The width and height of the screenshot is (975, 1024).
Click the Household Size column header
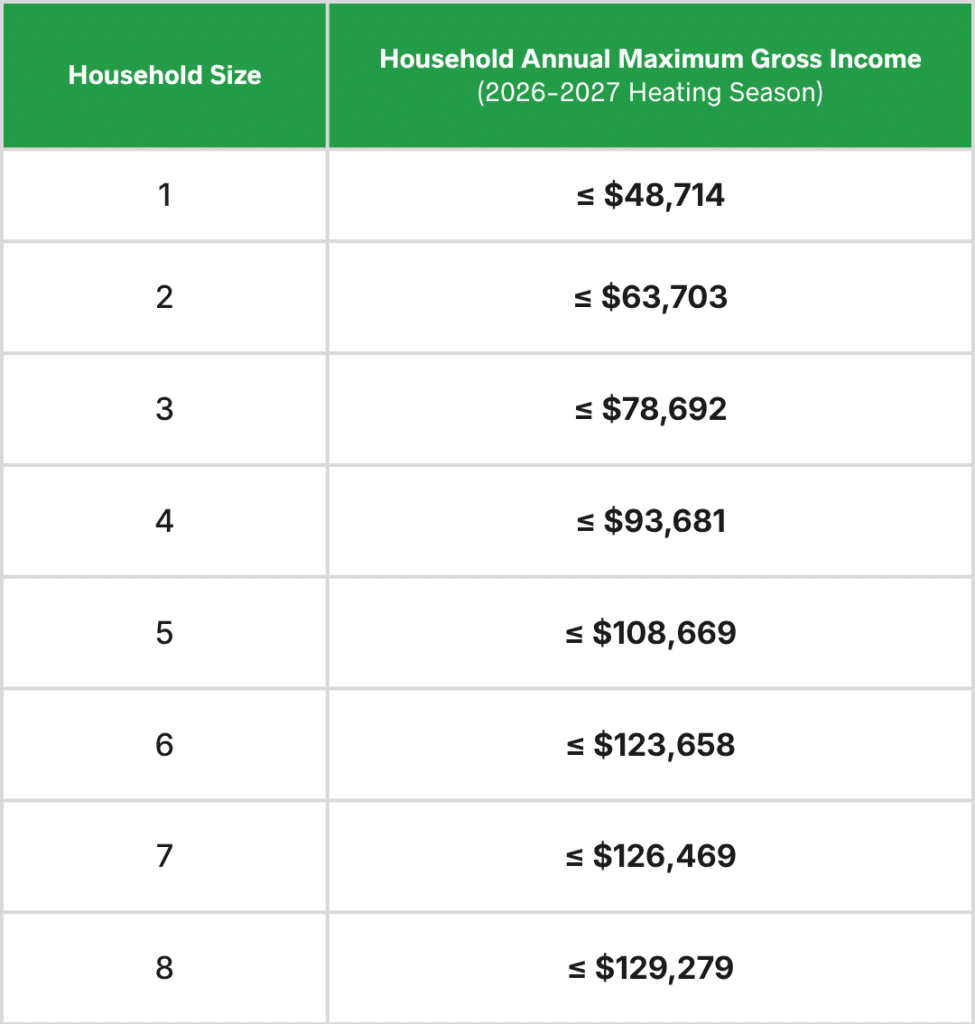tap(165, 75)
